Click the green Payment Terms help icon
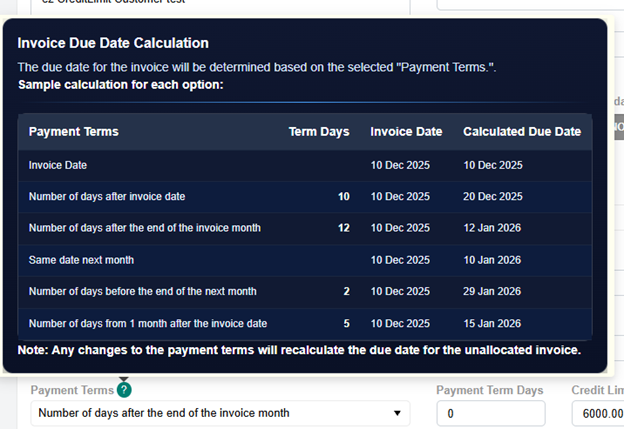The width and height of the screenshot is (624, 429). (x=124, y=391)
